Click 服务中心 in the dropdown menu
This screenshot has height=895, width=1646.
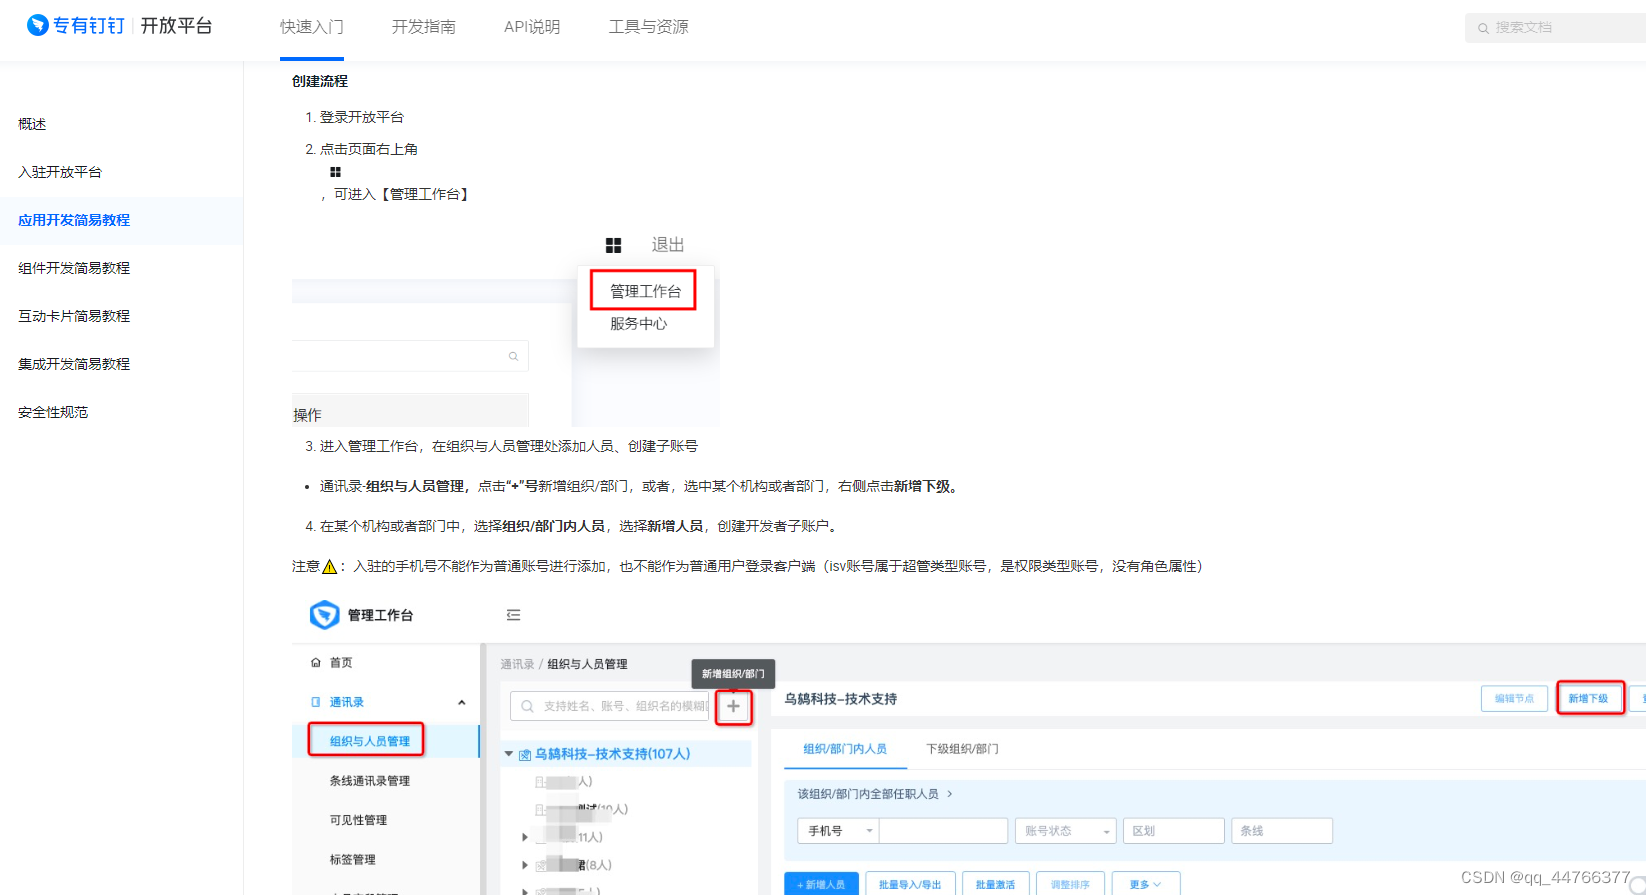(638, 324)
